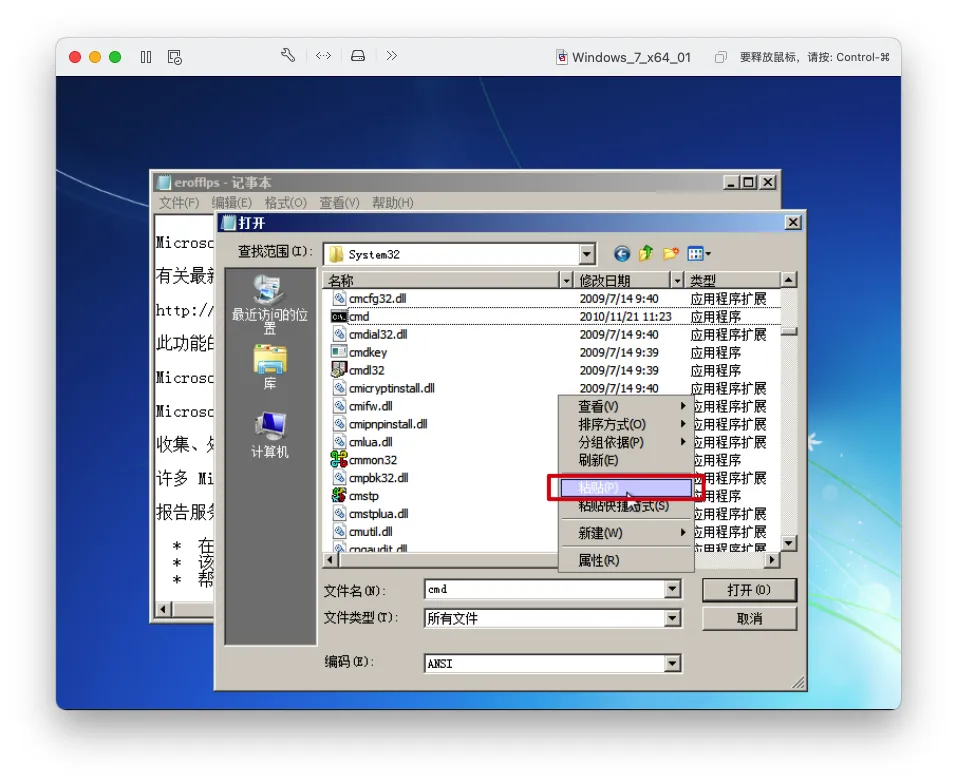Close the Open dialog
The image size is (957, 784).
[x=793, y=222]
